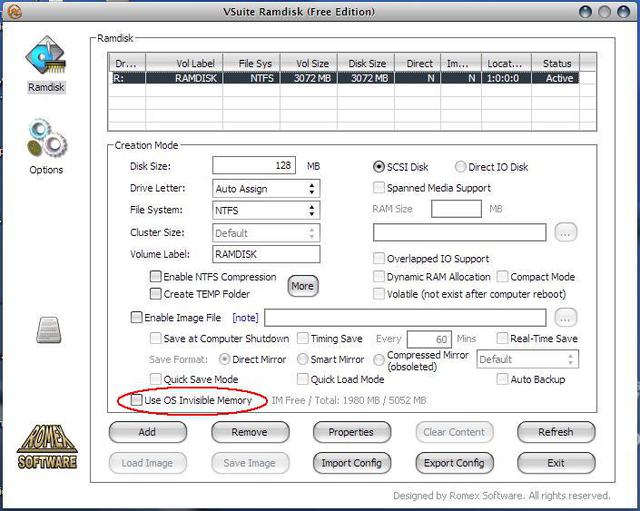Click the Vol Label column header
This screenshot has height=511, width=640.
point(184,63)
